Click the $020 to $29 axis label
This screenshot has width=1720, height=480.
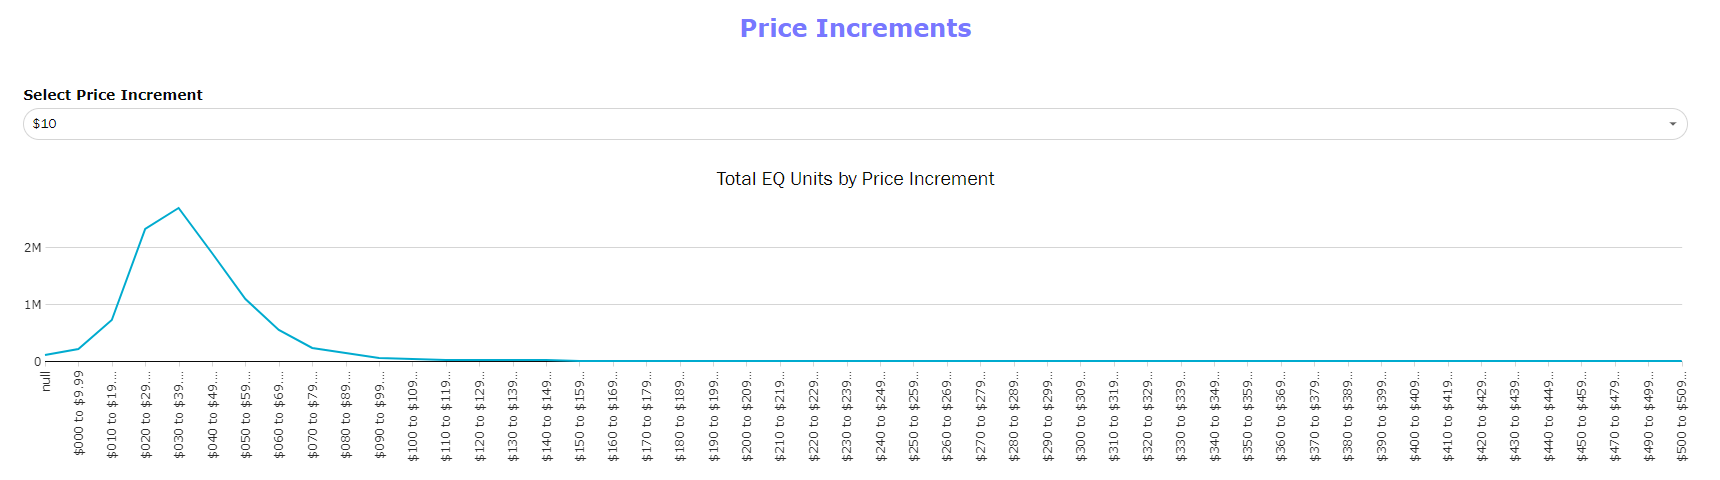point(146,414)
